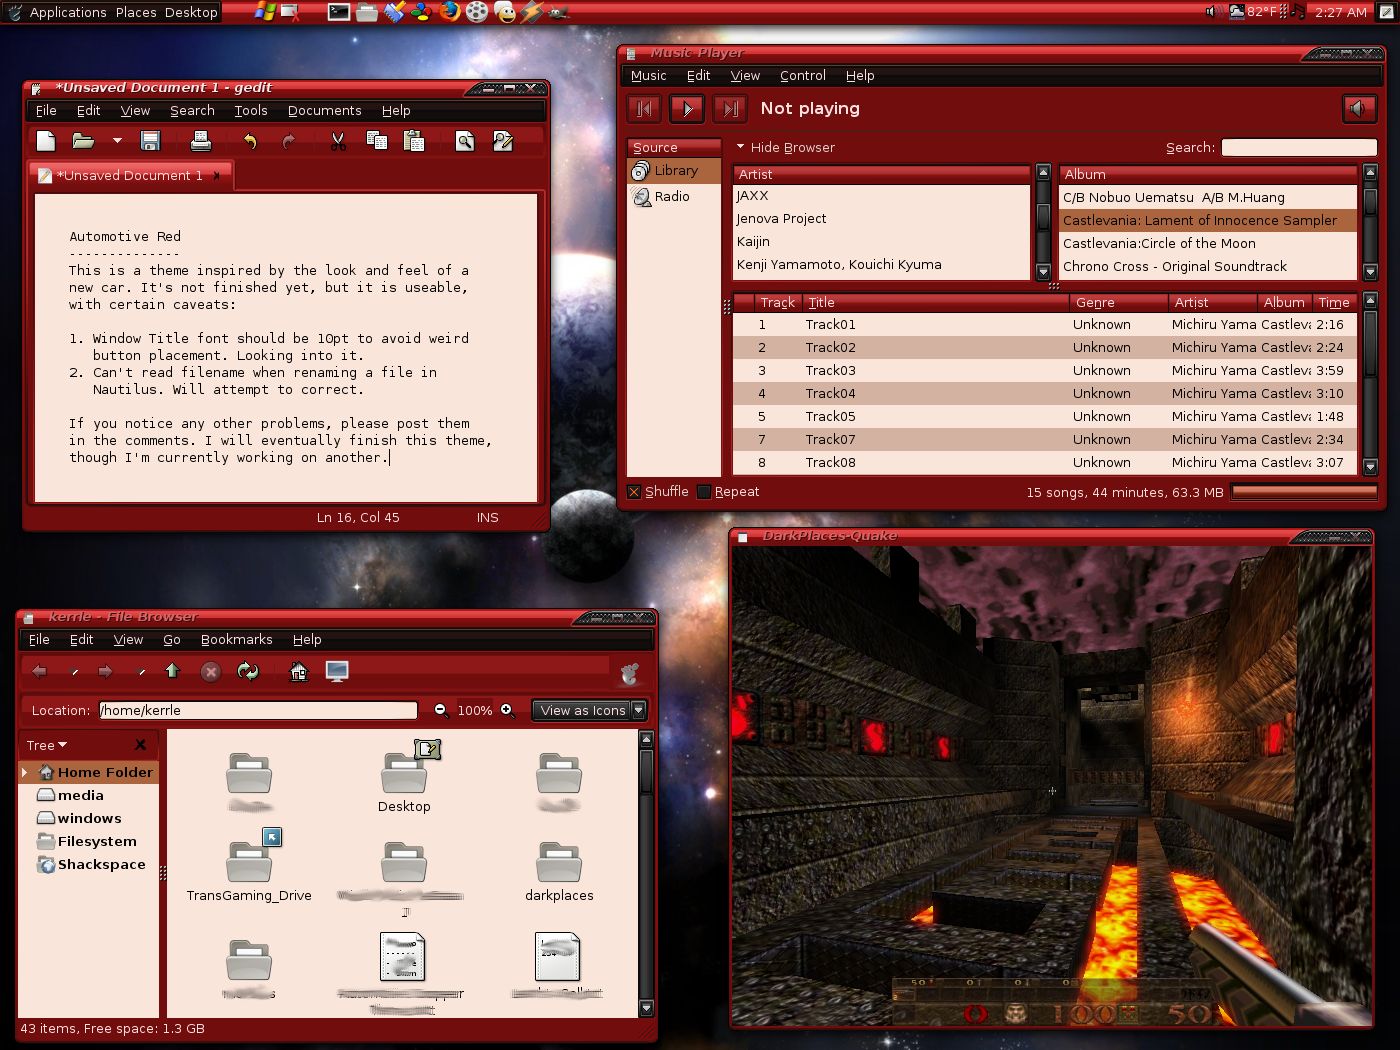Go up one folder in File Browser
This screenshot has height=1050, width=1400.
[172, 671]
